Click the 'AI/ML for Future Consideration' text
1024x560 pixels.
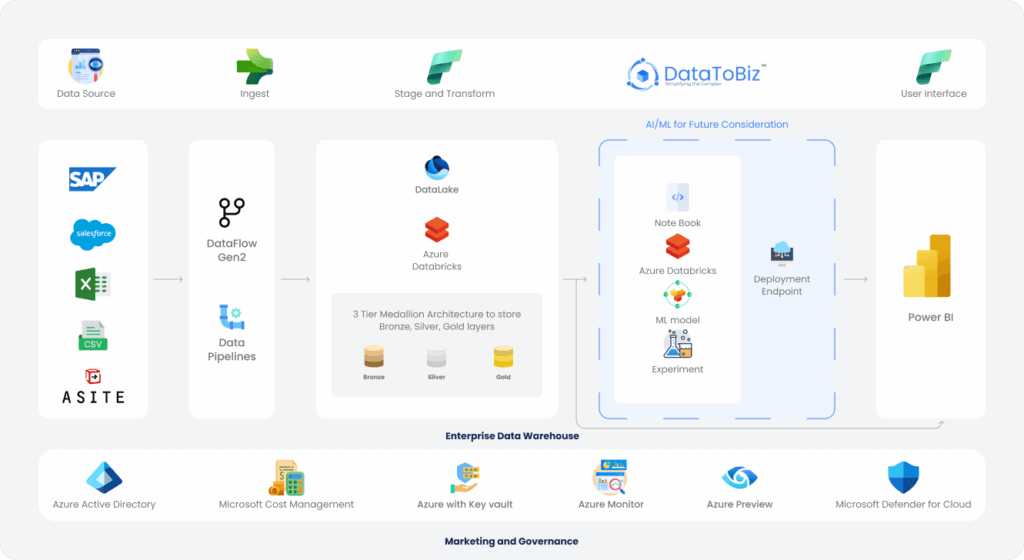coord(716,125)
